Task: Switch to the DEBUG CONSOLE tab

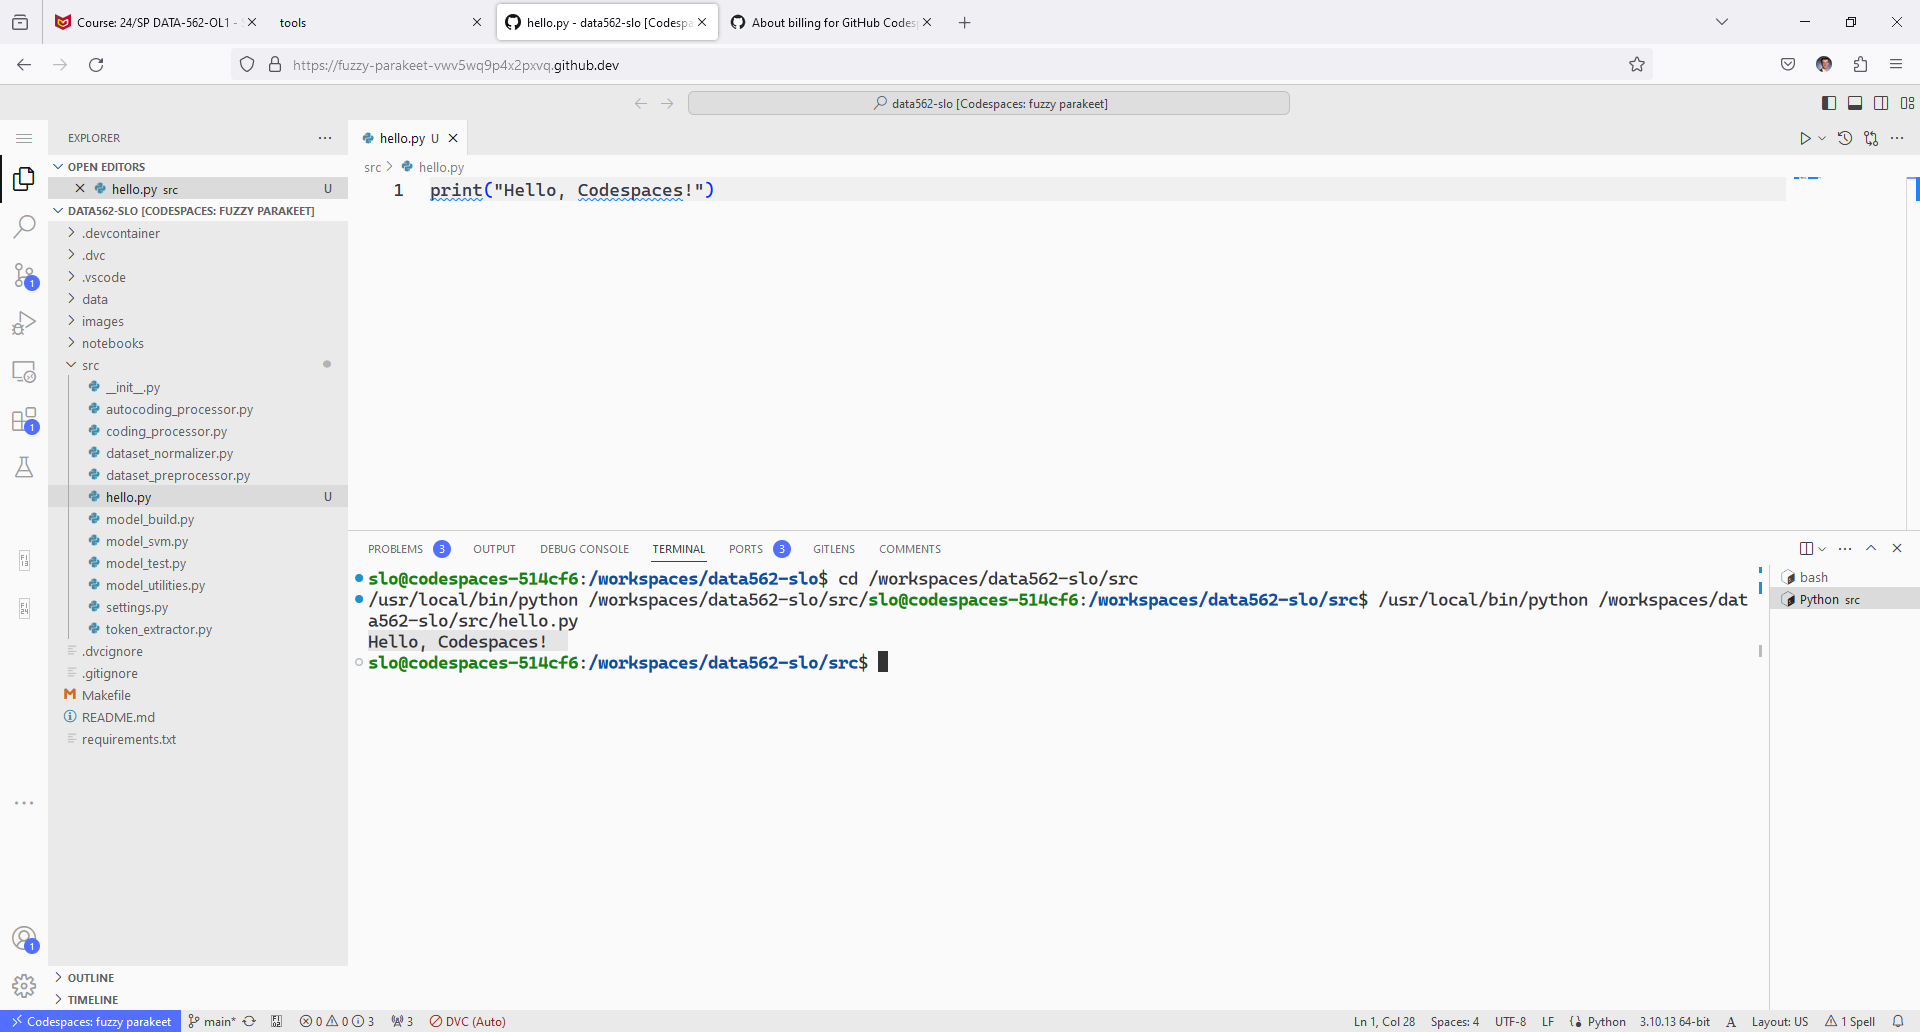Action: coord(584,549)
